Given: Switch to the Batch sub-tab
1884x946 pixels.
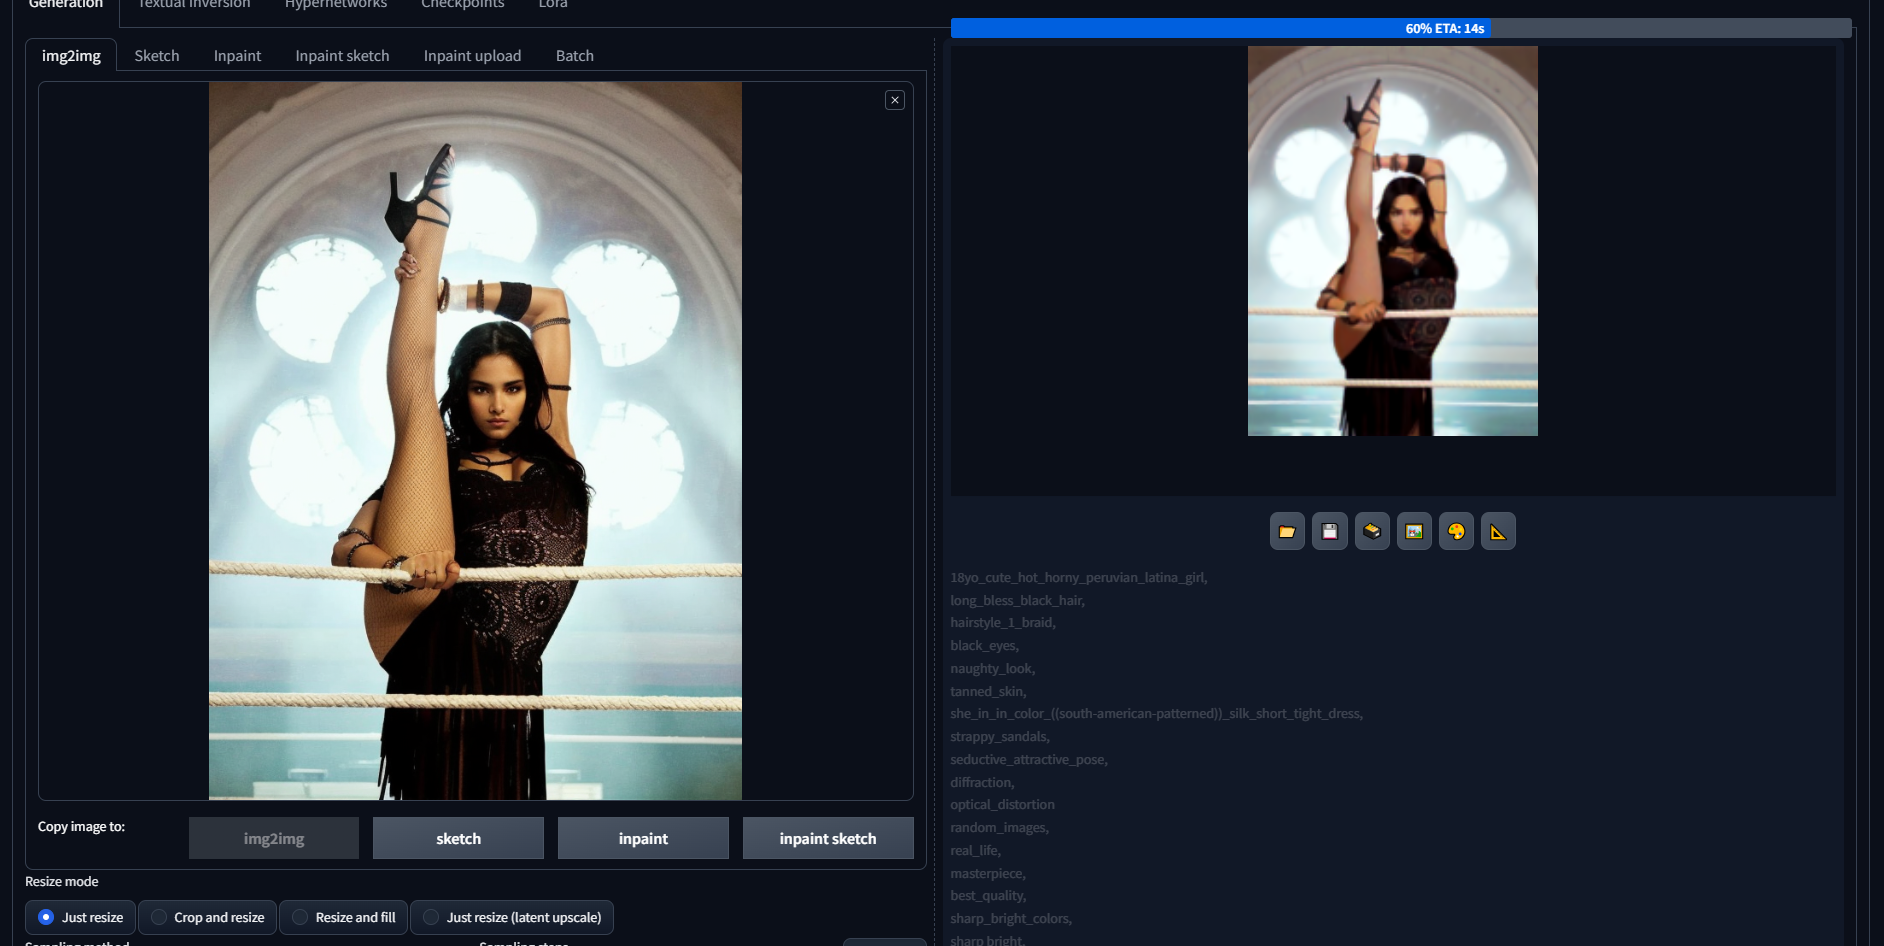Looking at the screenshot, I should point(575,56).
